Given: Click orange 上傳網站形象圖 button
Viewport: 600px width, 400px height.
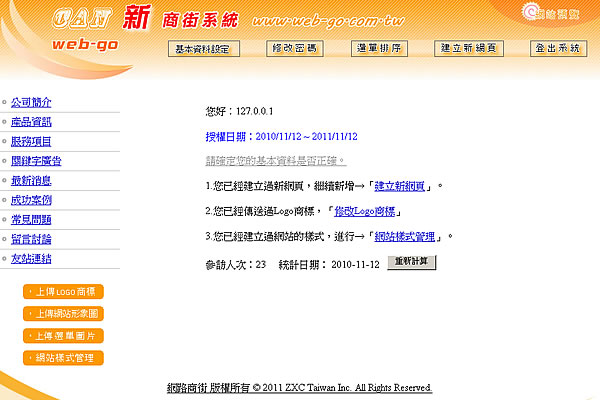Looking at the screenshot, I should 63,314.
